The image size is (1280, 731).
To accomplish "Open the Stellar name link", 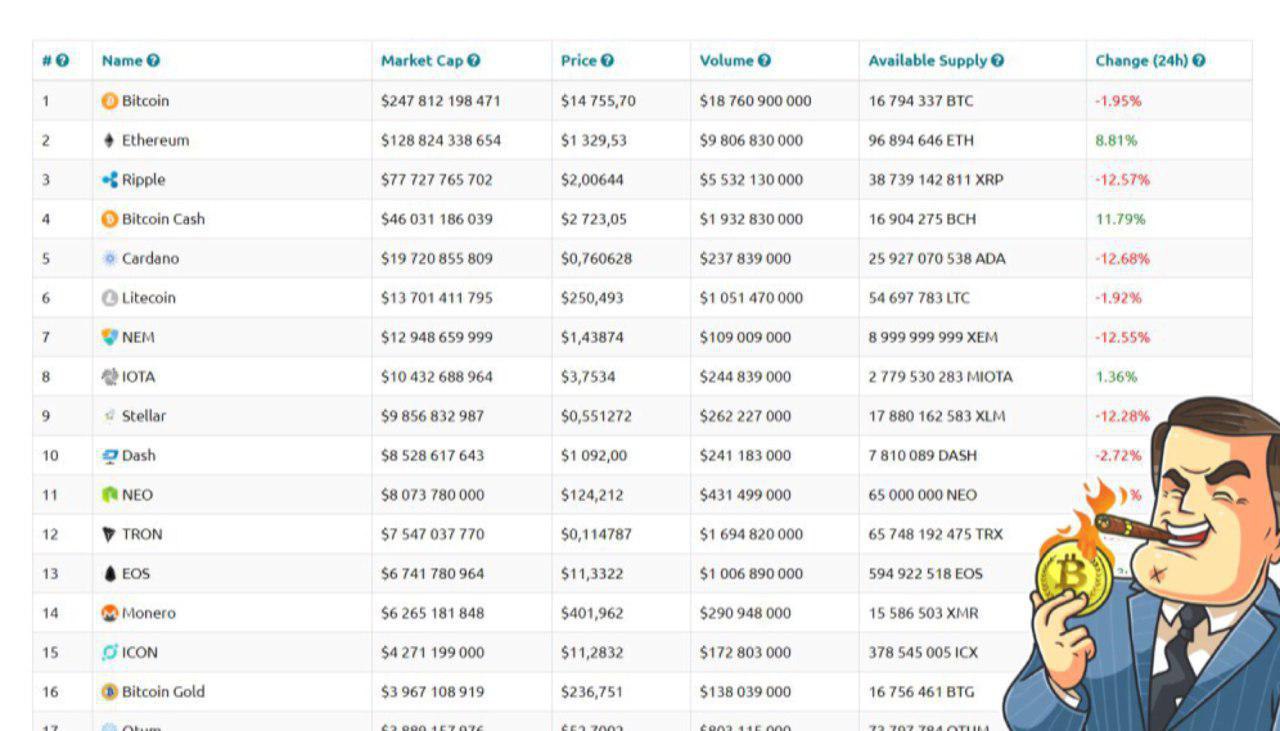I will [144, 416].
